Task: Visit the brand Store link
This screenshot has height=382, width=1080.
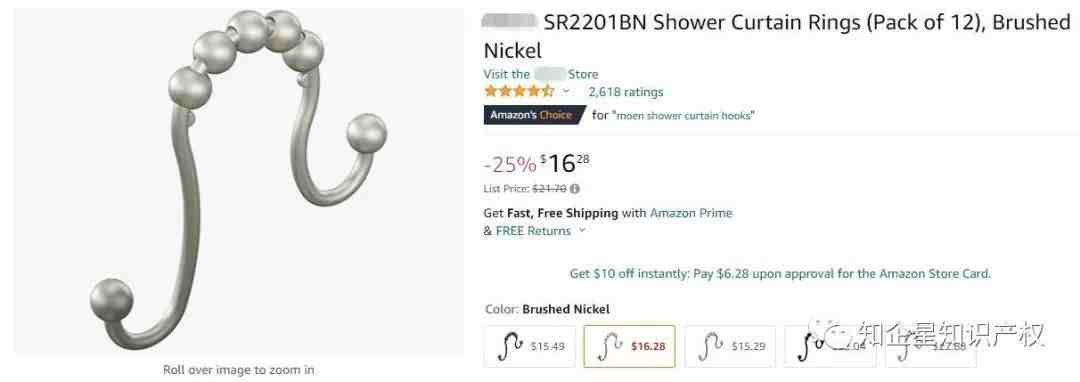Action: point(541,74)
